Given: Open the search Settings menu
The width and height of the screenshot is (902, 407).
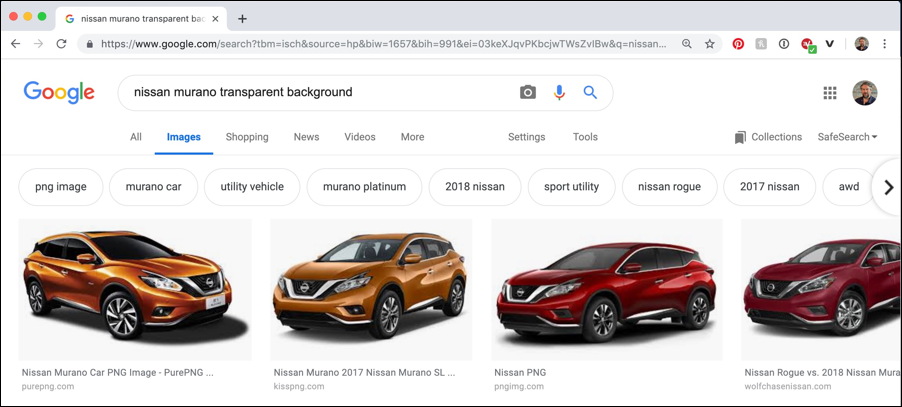Looking at the screenshot, I should [x=526, y=137].
